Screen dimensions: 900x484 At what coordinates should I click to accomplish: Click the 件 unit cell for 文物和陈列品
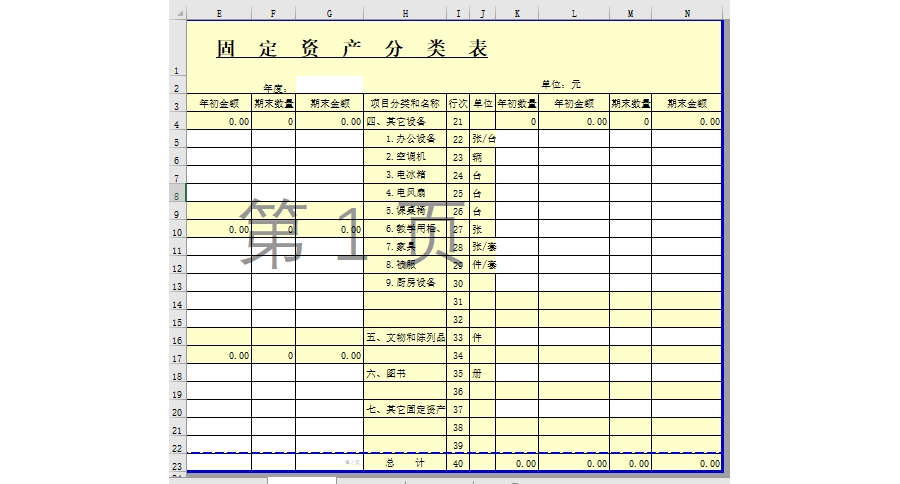483,338
